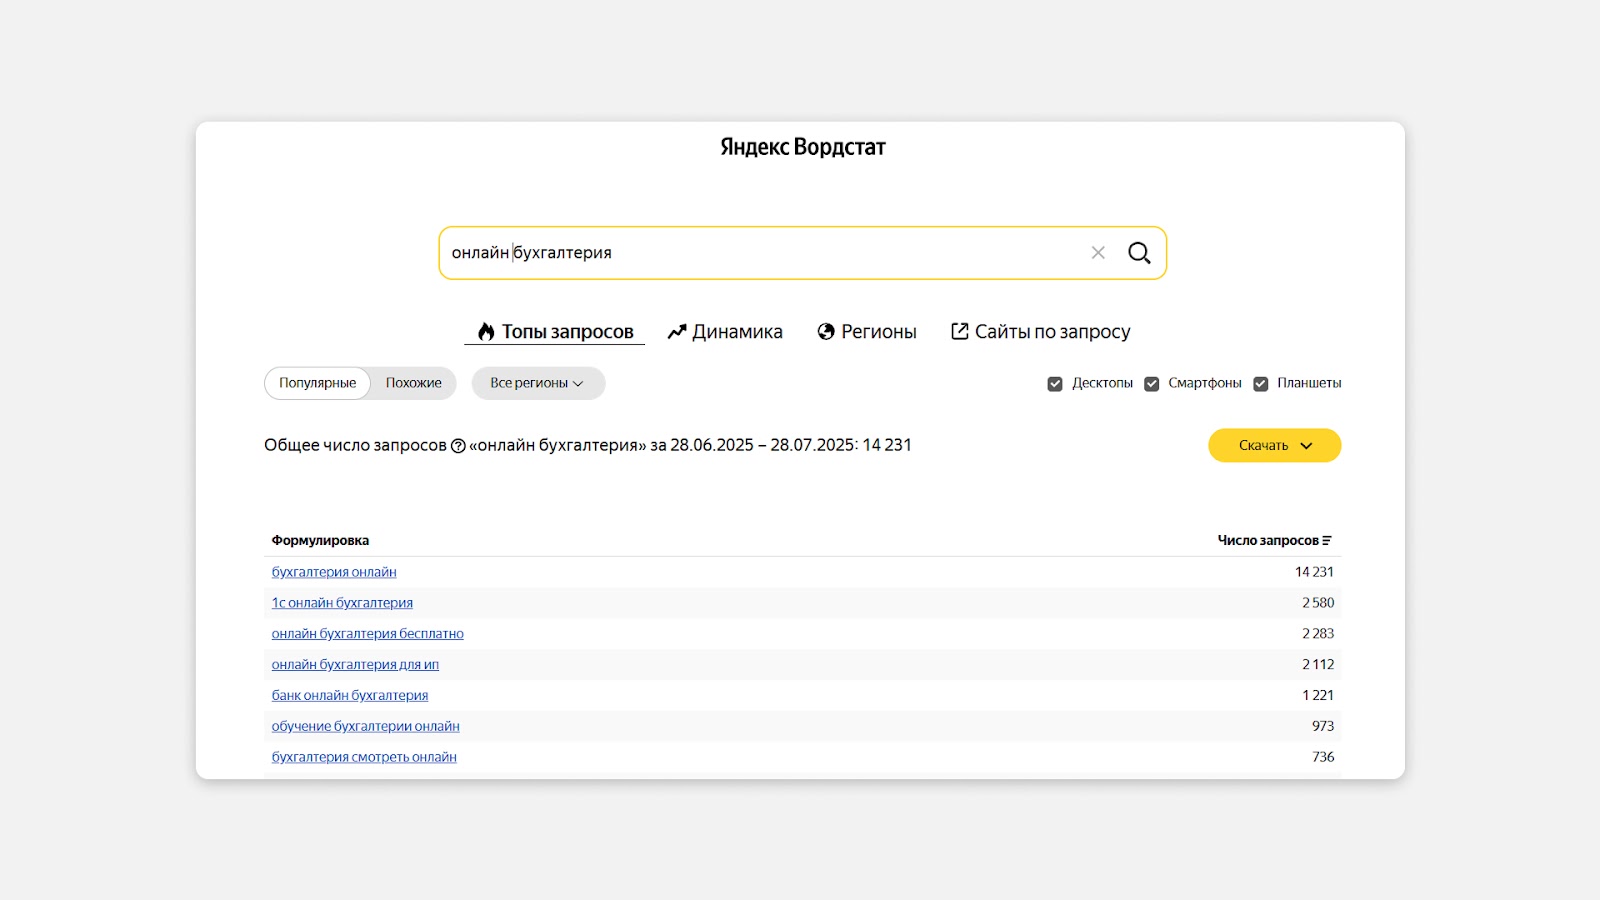Open онлайн бухгалтерия для ип link
Viewport: 1600px width, 900px height.
click(355, 665)
